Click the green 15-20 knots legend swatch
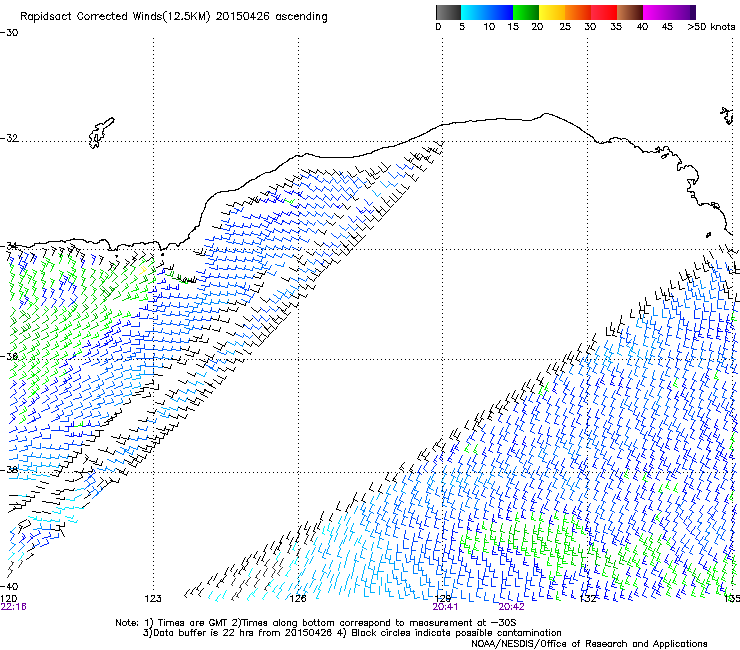 coord(526,12)
